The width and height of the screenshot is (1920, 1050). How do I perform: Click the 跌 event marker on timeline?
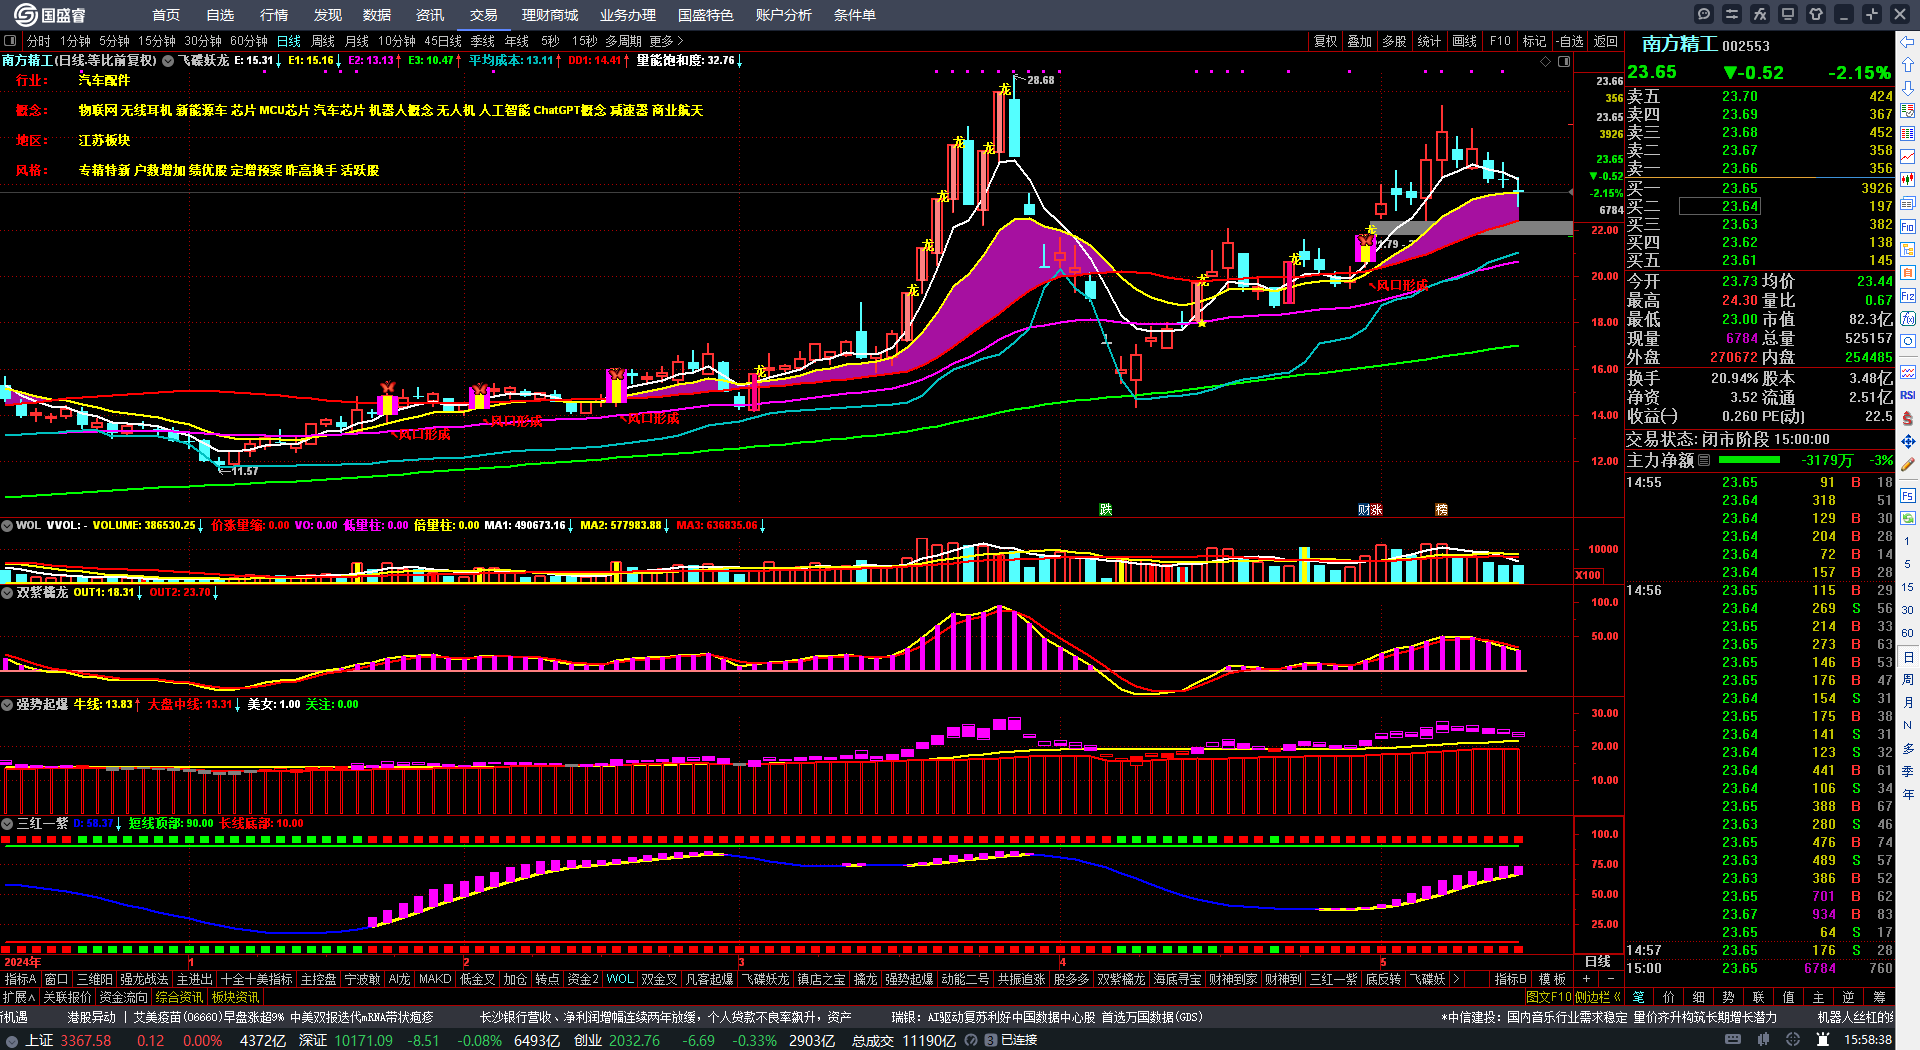click(x=1106, y=510)
